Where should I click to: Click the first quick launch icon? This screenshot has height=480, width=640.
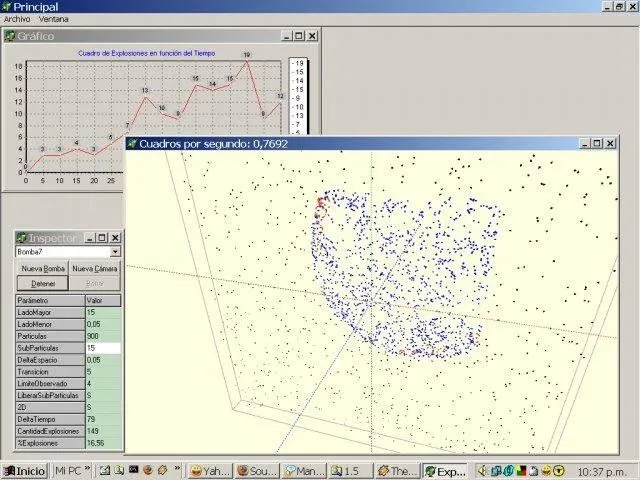point(105,470)
